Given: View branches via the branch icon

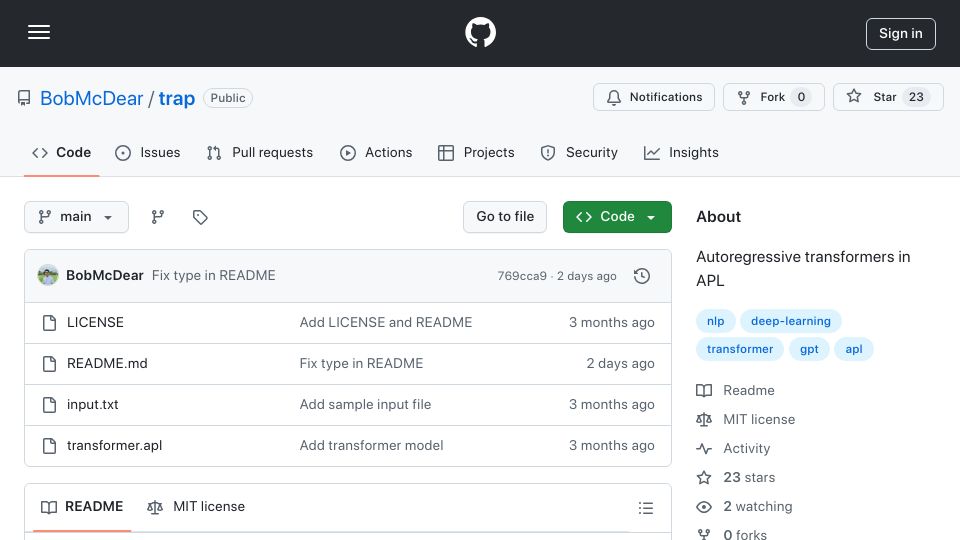Looking at the screenshot, I should 157,217.
